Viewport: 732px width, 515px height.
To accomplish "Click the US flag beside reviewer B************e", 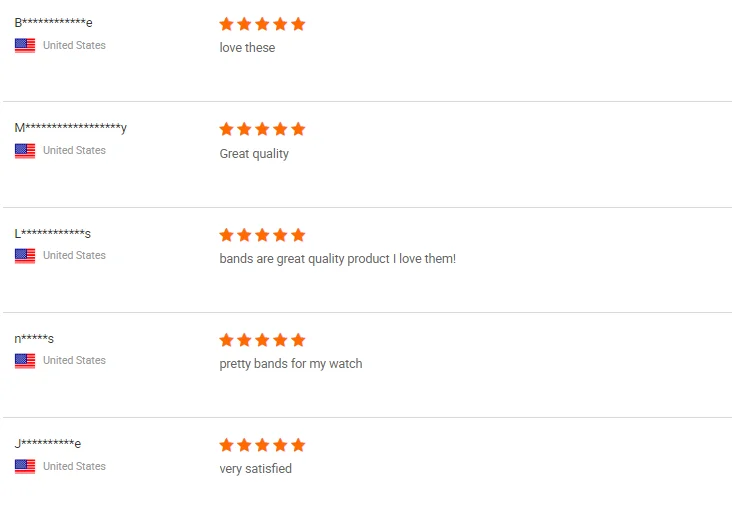I will point(25,45).
